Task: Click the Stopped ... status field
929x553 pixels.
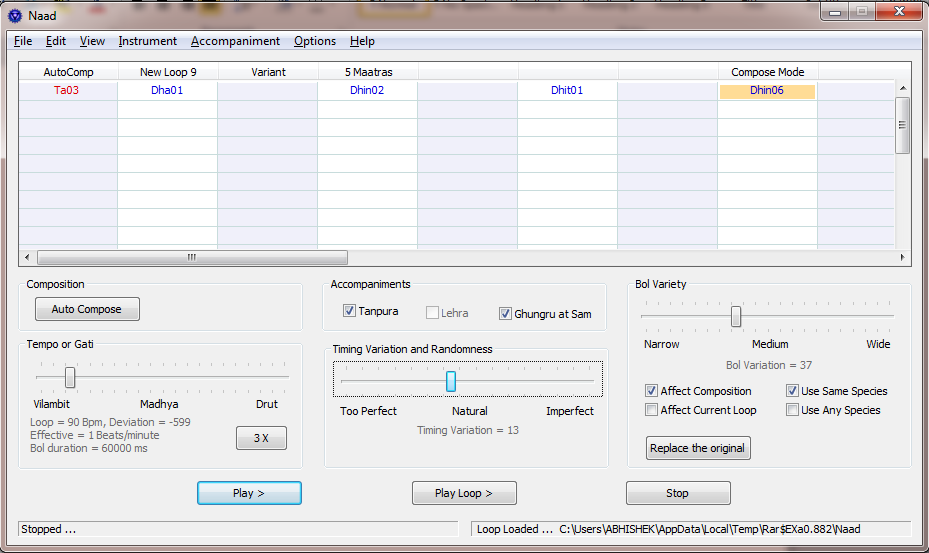Action: coord(239,529)
